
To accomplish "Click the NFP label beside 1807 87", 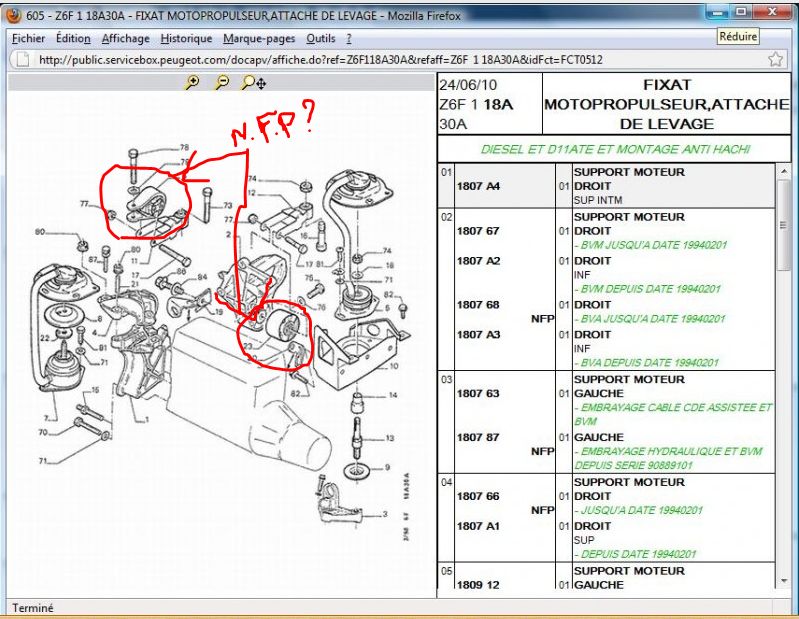I will pos(542,452).
